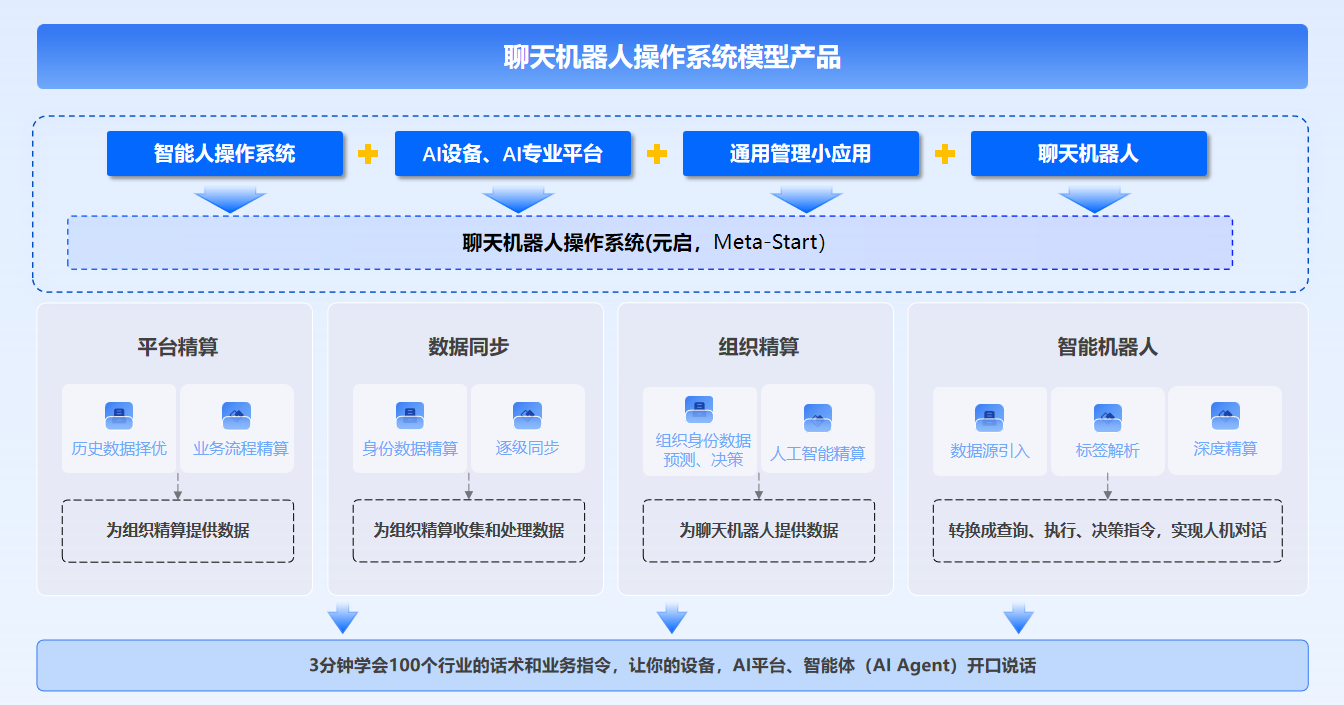
Task: Click the 智能人操作系统 button
Action: click(x=225, y=154)
